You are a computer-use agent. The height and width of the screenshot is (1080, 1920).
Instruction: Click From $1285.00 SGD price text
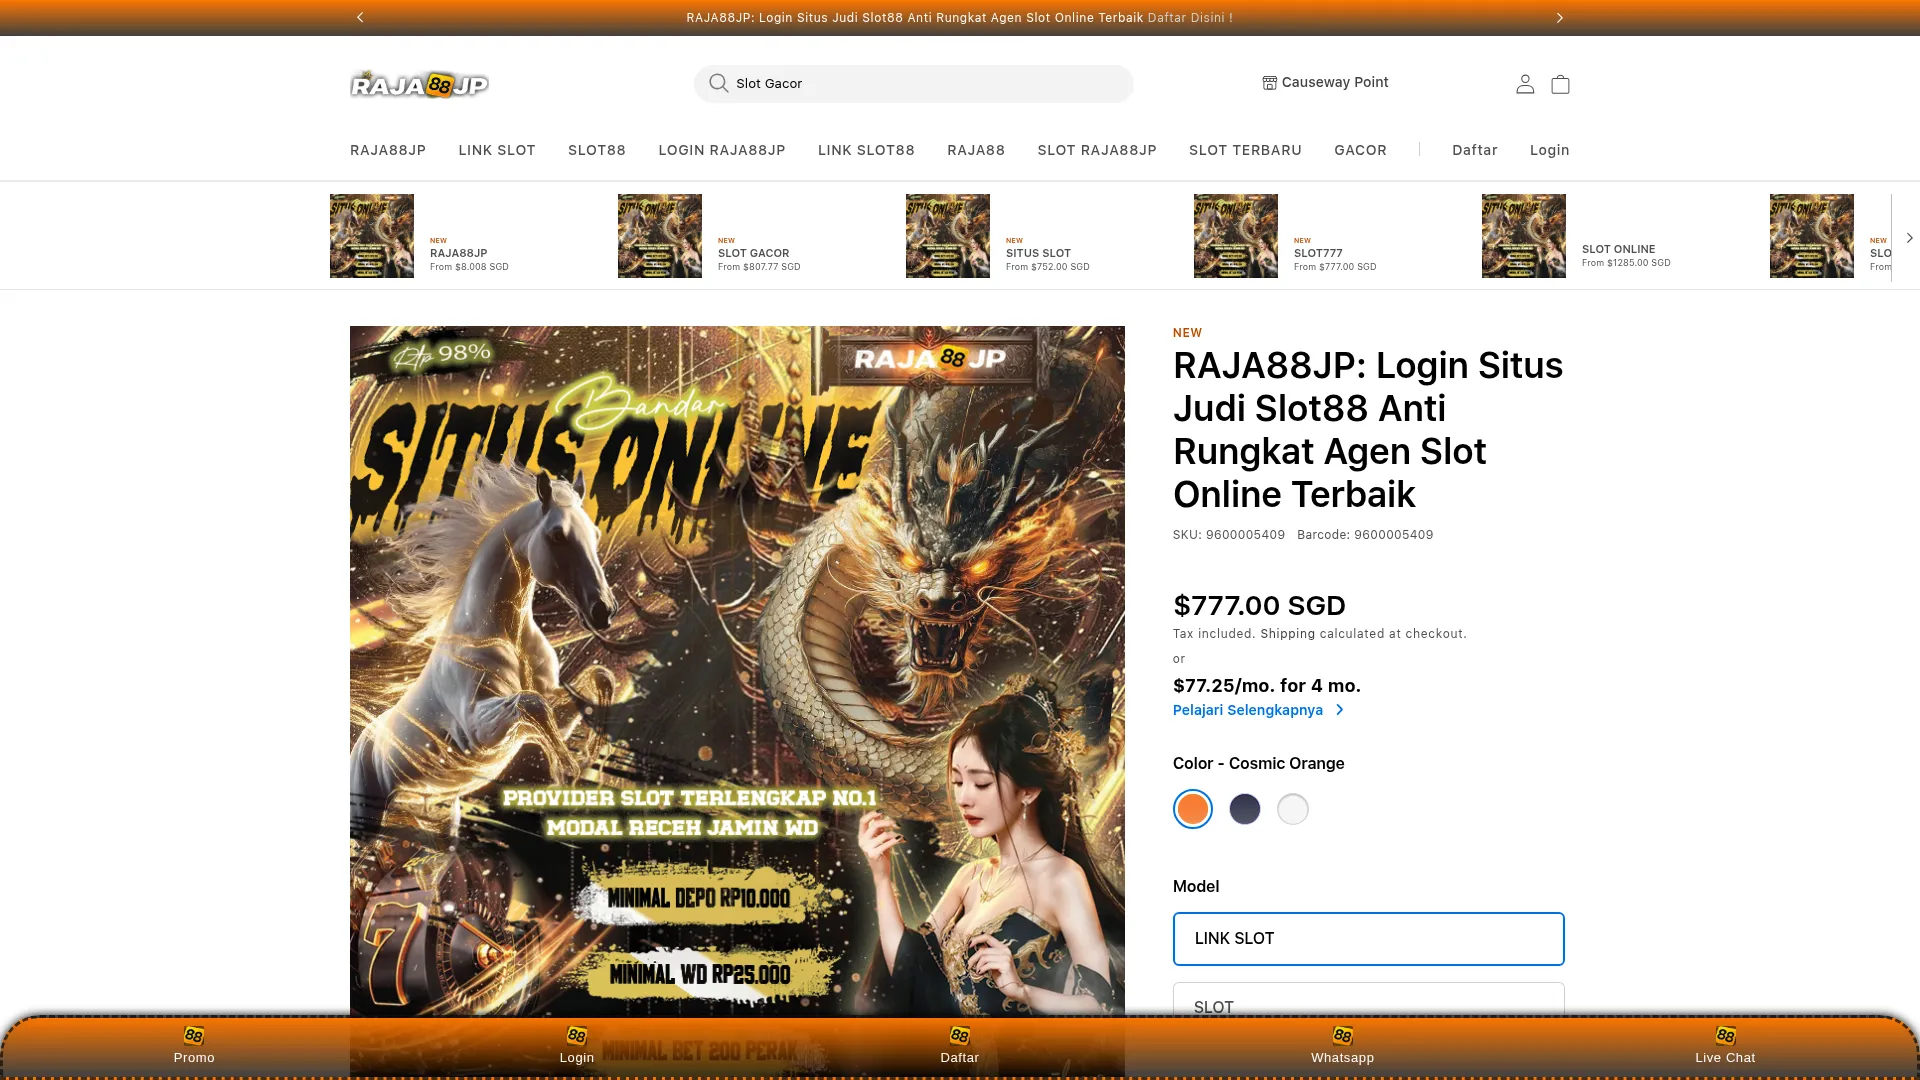point(1626,263)
